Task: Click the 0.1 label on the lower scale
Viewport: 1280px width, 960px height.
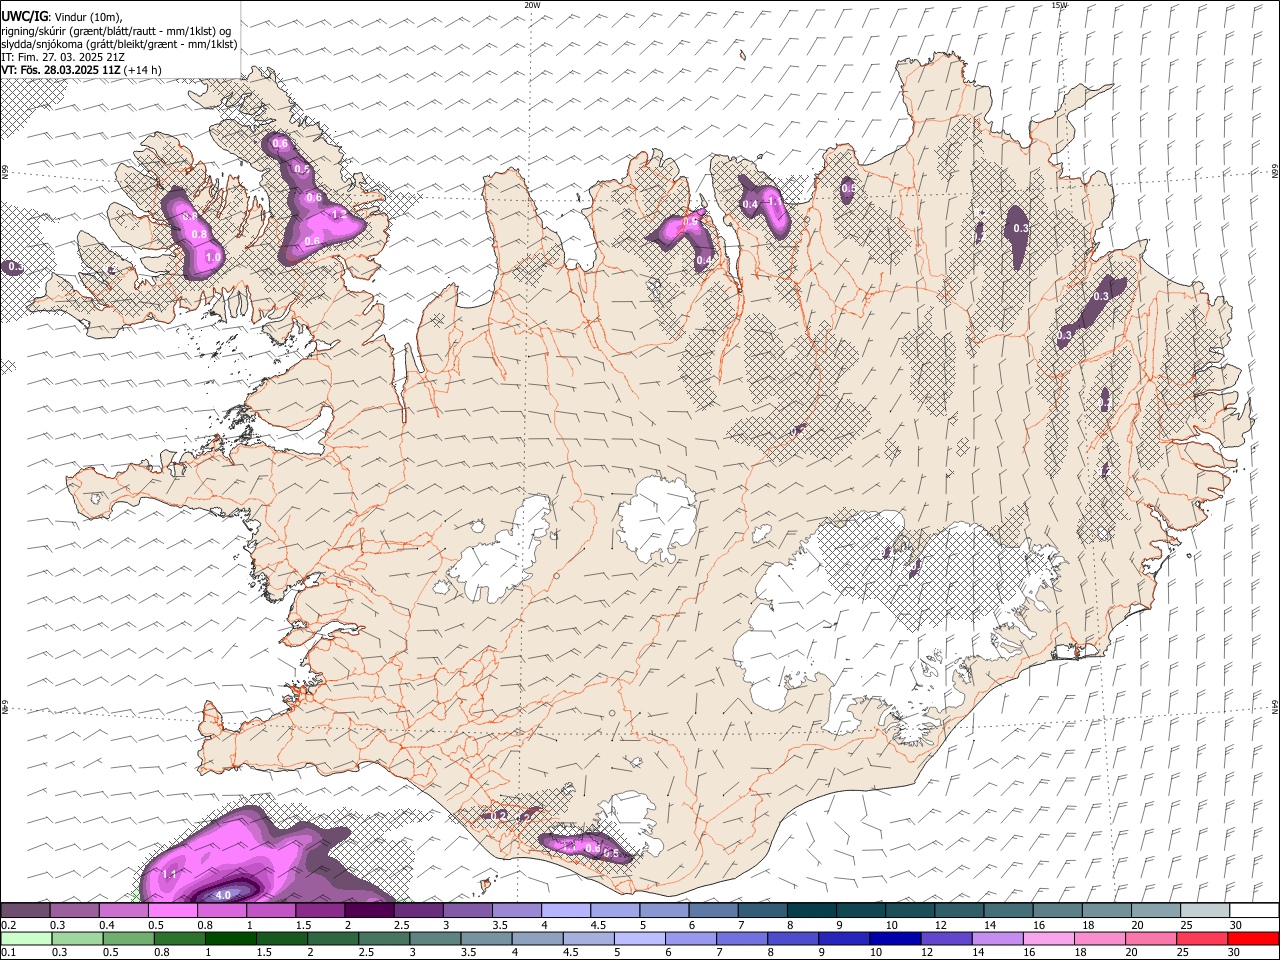Action: pyautogui.click(x=8, y=953)
